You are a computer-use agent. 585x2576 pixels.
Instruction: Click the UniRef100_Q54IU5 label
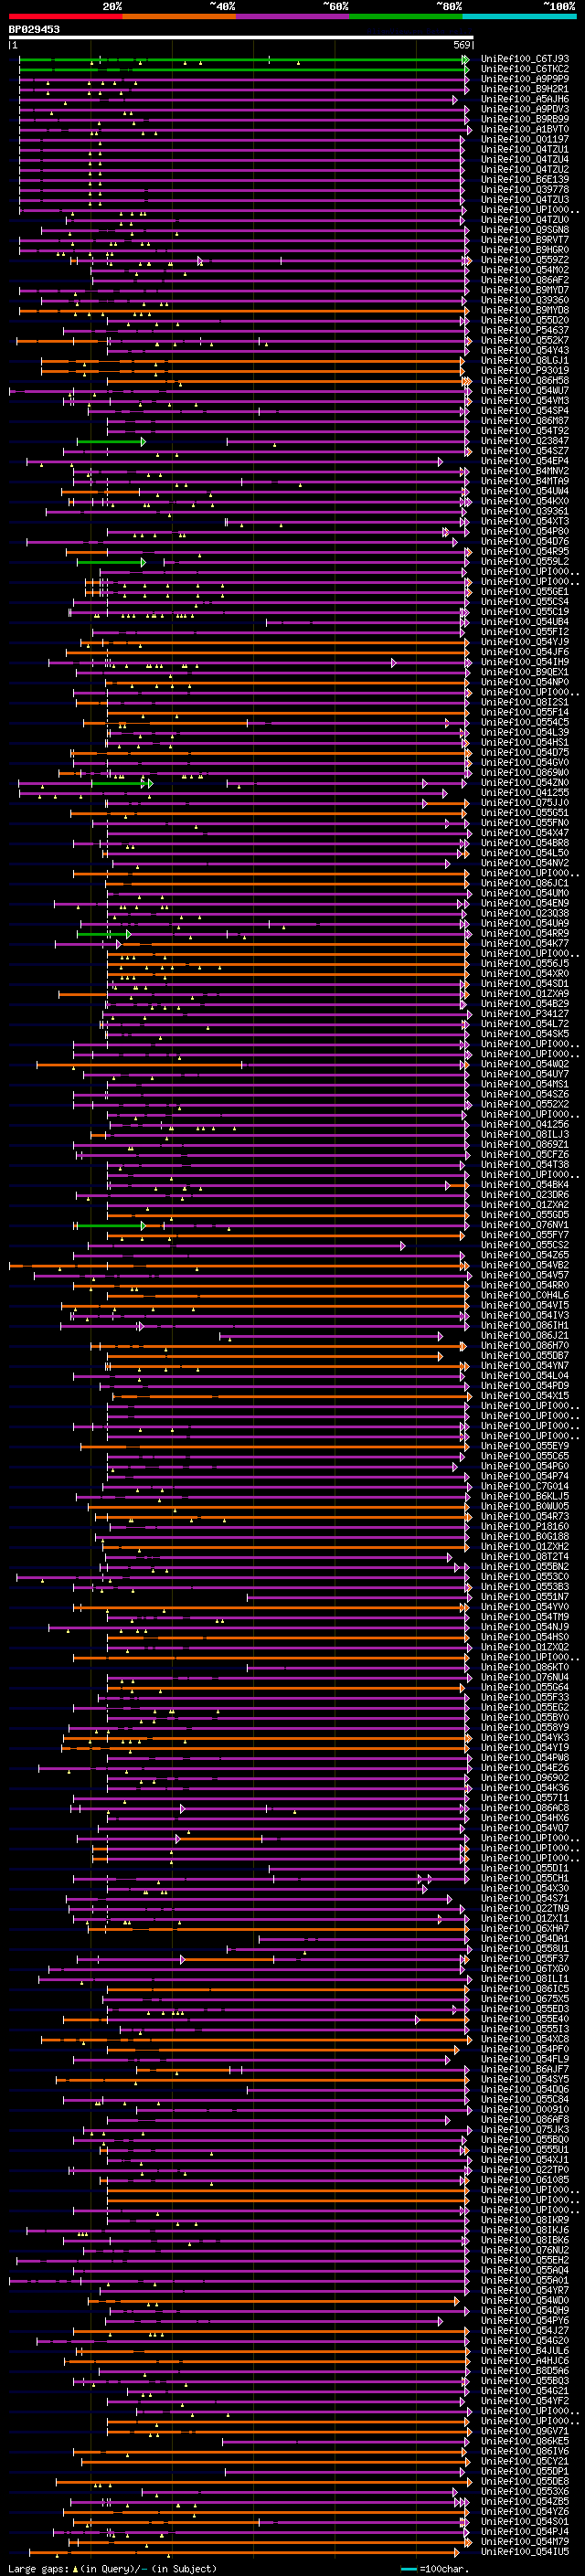(525, 2551)
